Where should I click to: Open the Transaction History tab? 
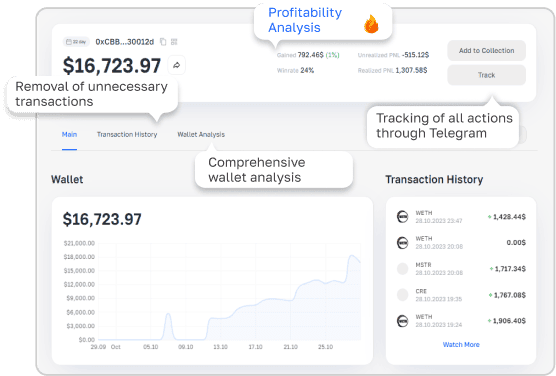pos(127,134)
